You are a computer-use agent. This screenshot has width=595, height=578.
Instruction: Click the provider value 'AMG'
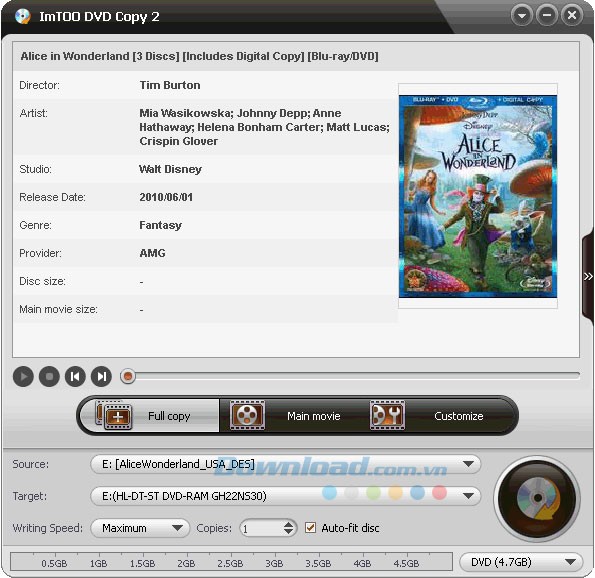[x=153, y=253]
